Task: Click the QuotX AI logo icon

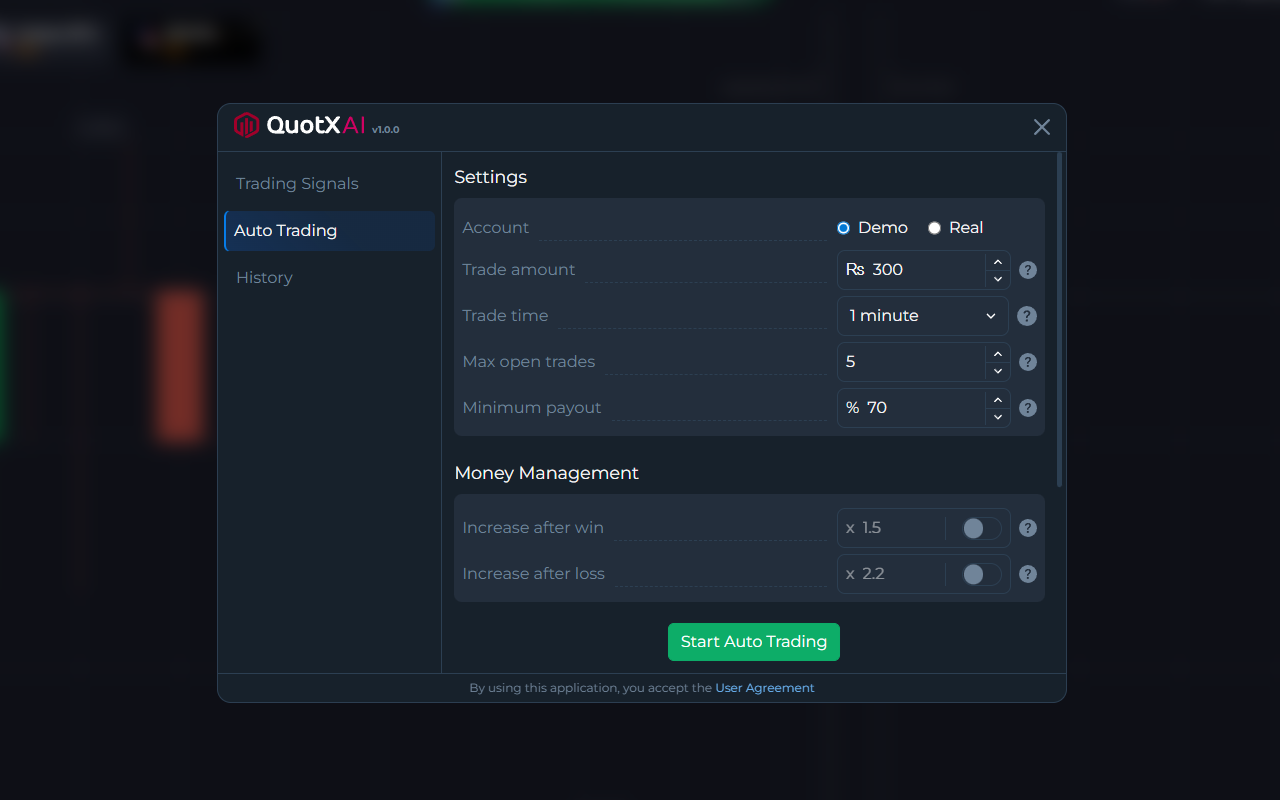Action: (x=246, y=125)
